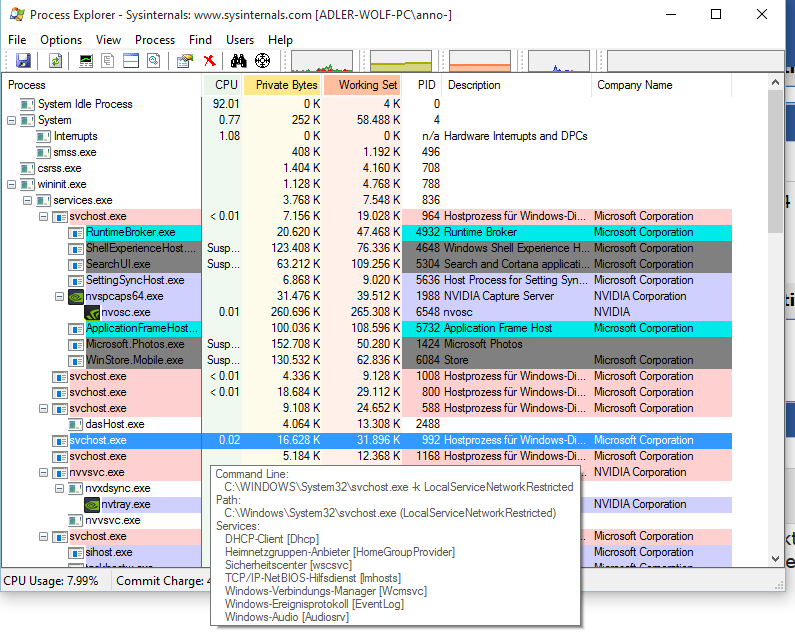795x633 pixels.
Task: Open properties with the toolbar icon
Action: (185, 61)
